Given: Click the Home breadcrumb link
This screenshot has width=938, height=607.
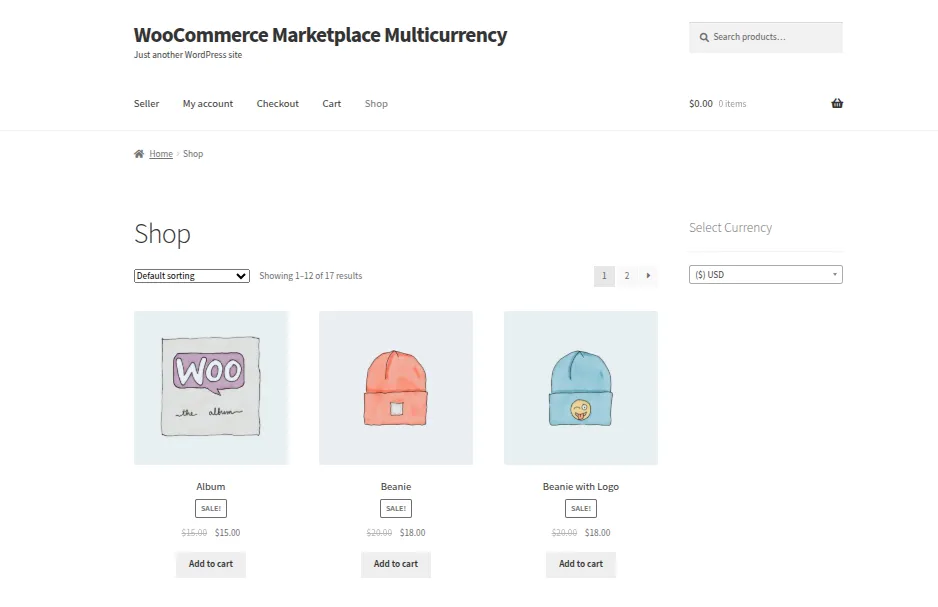Looking at the screenshot, I should (160, 153).
